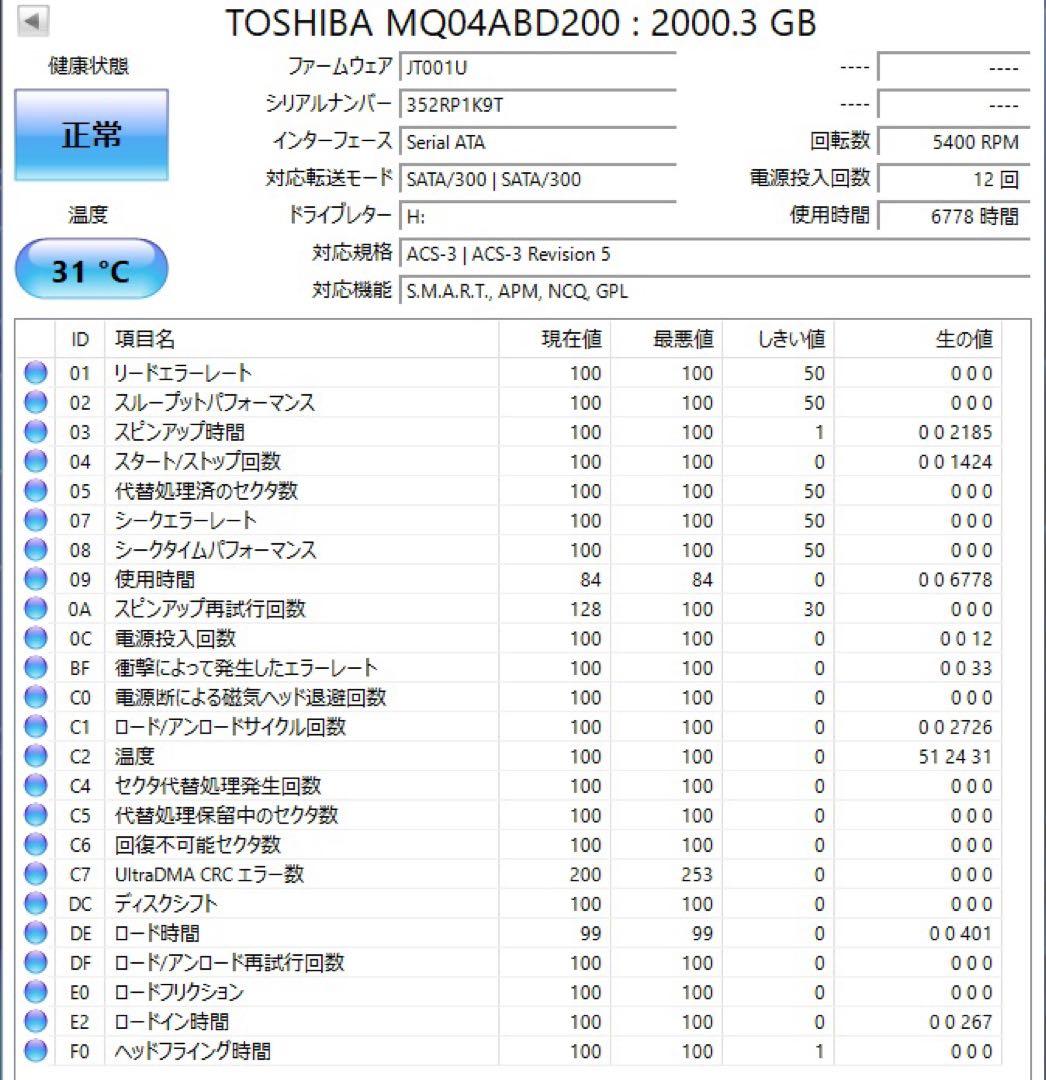Select current value 128 in row 0A
This screenshot has width=1046, height=1080.
(585, 609)
